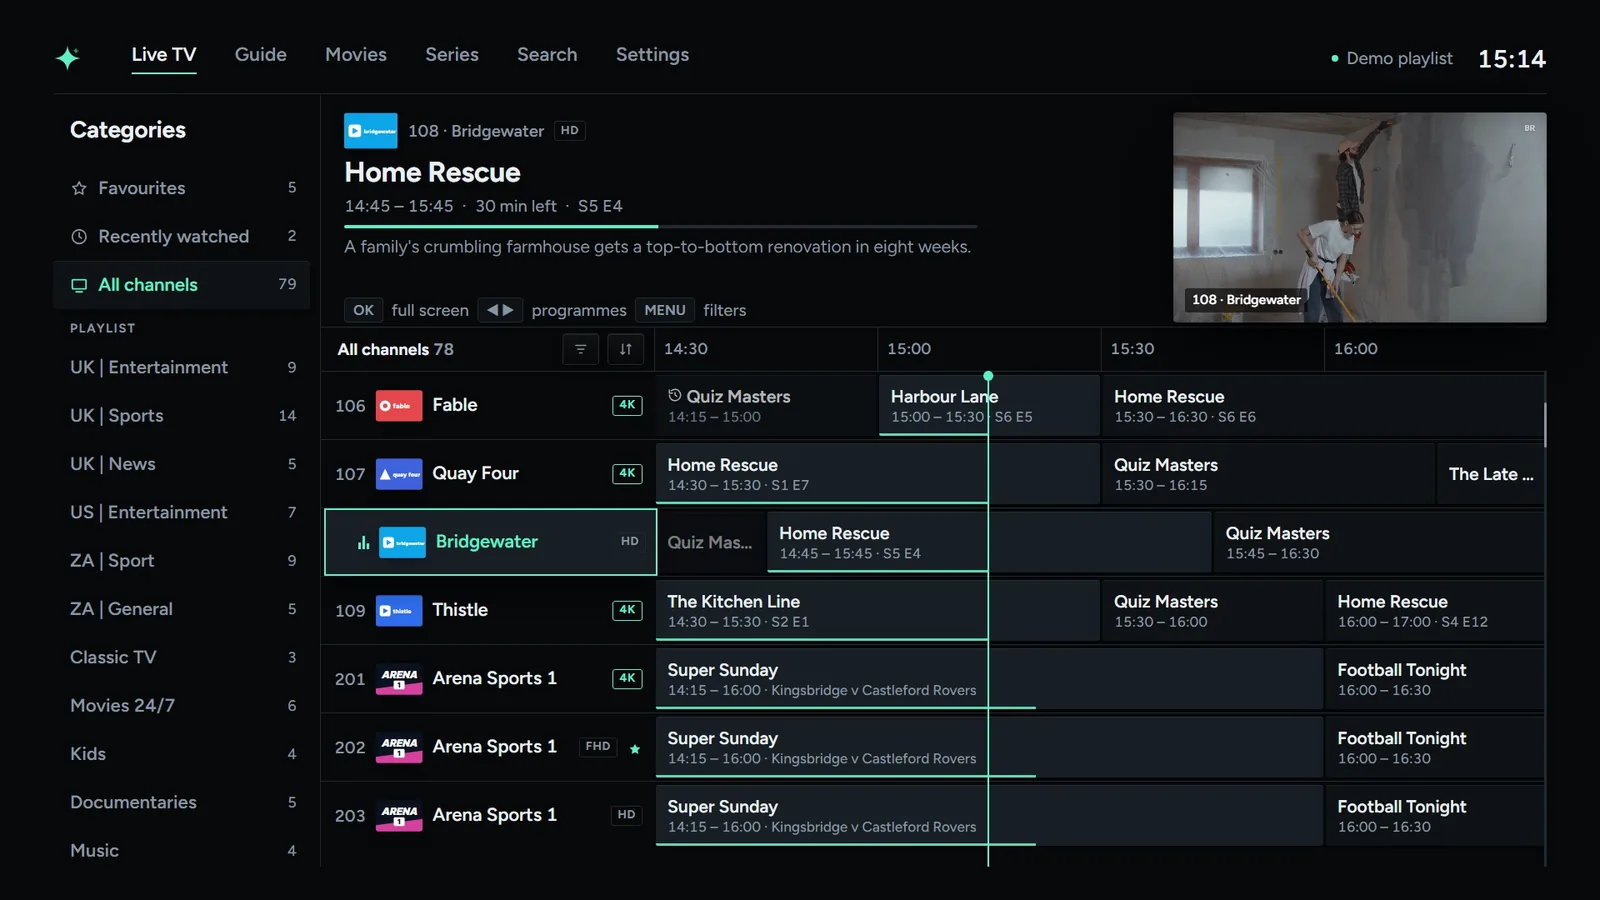This screenshot has height=900, width=1600.
Task: Click the green star app logo
Action: [68, 57]
